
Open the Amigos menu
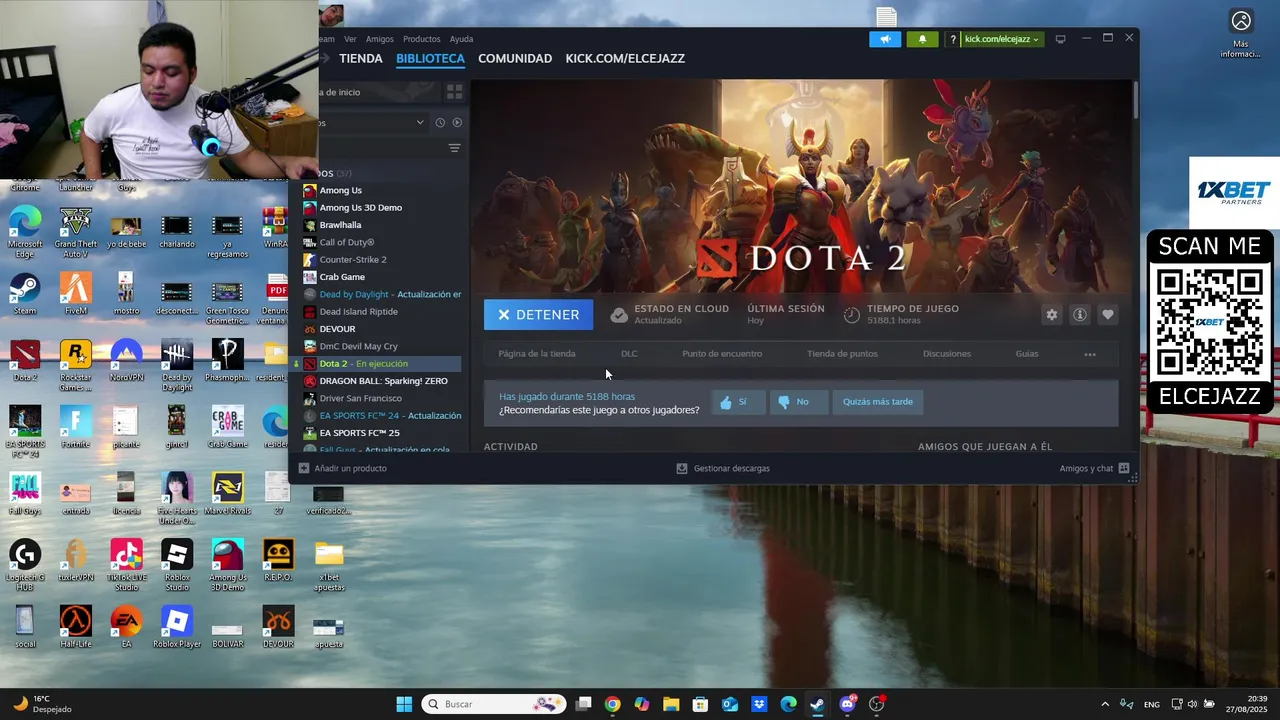click(x=380, y=39)
